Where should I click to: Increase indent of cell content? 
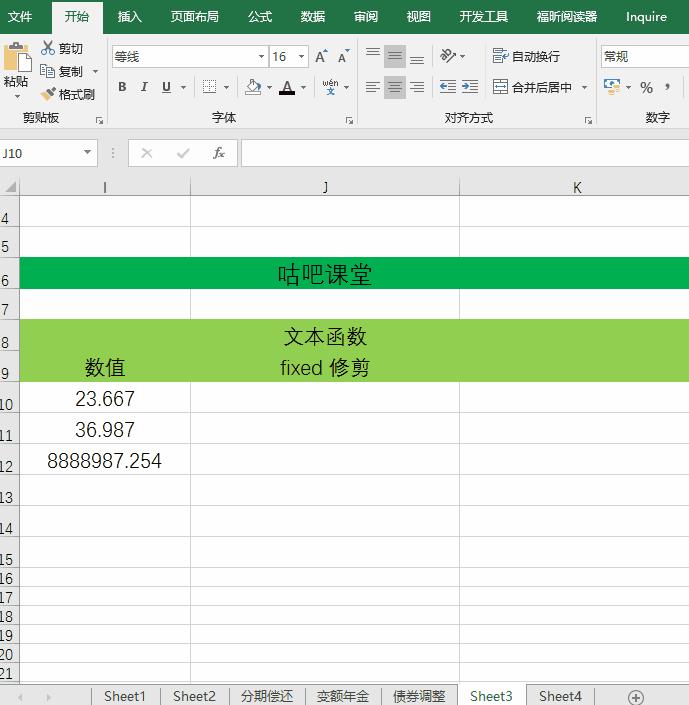470,86
